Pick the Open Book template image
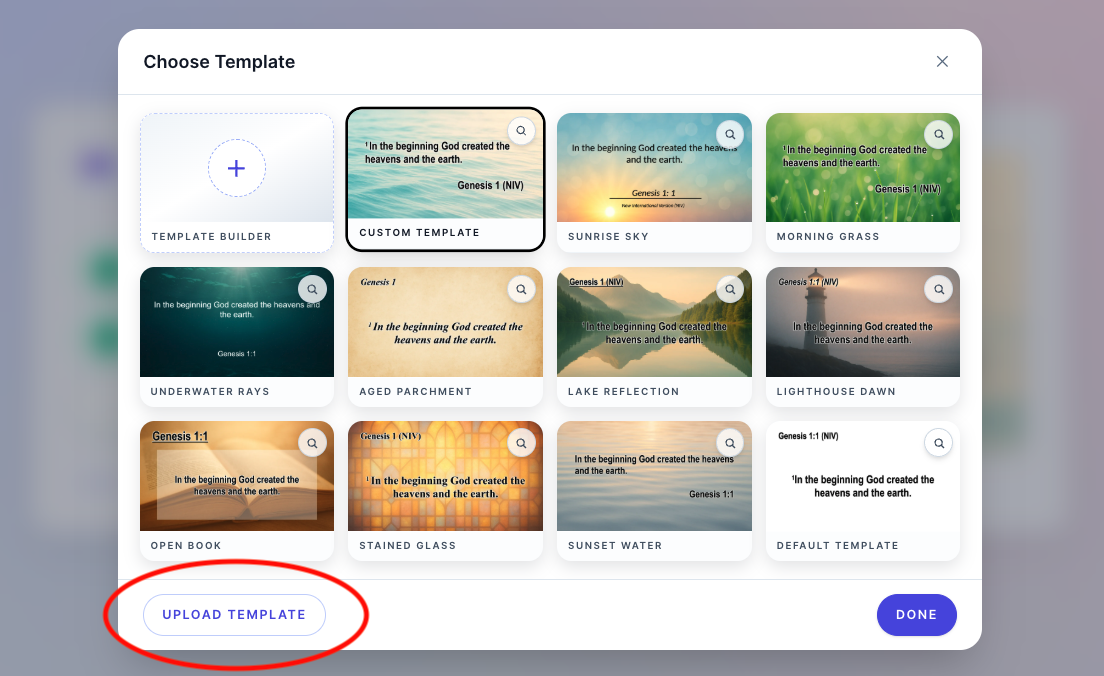This screenshot has height=676, width=1104. [x=237, y=476]
